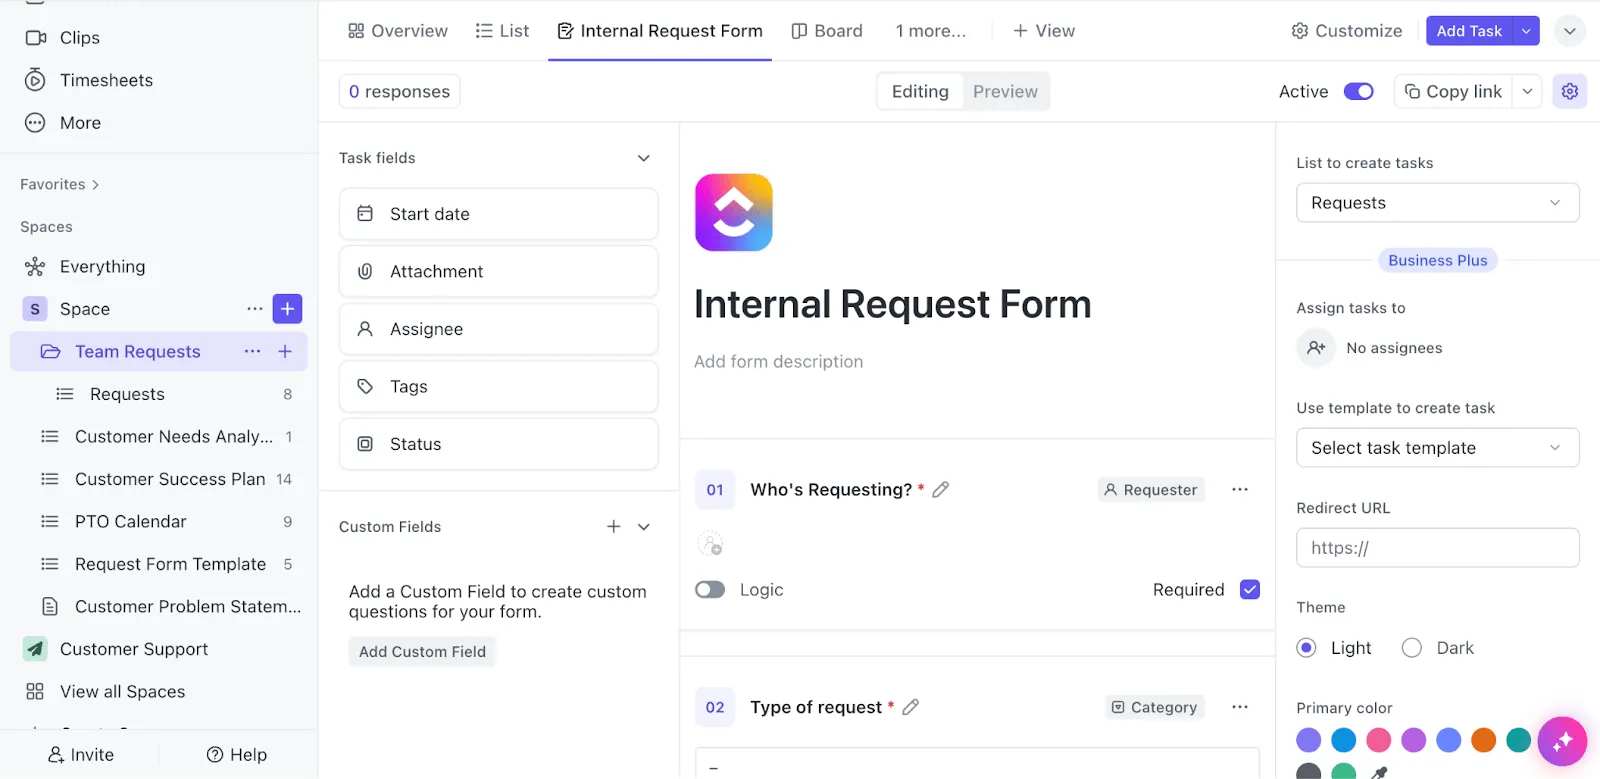Choose the orange primary color swatch
This screenshot has width=1600, height=779.
pyautogui.click(x=1484, y=740)
